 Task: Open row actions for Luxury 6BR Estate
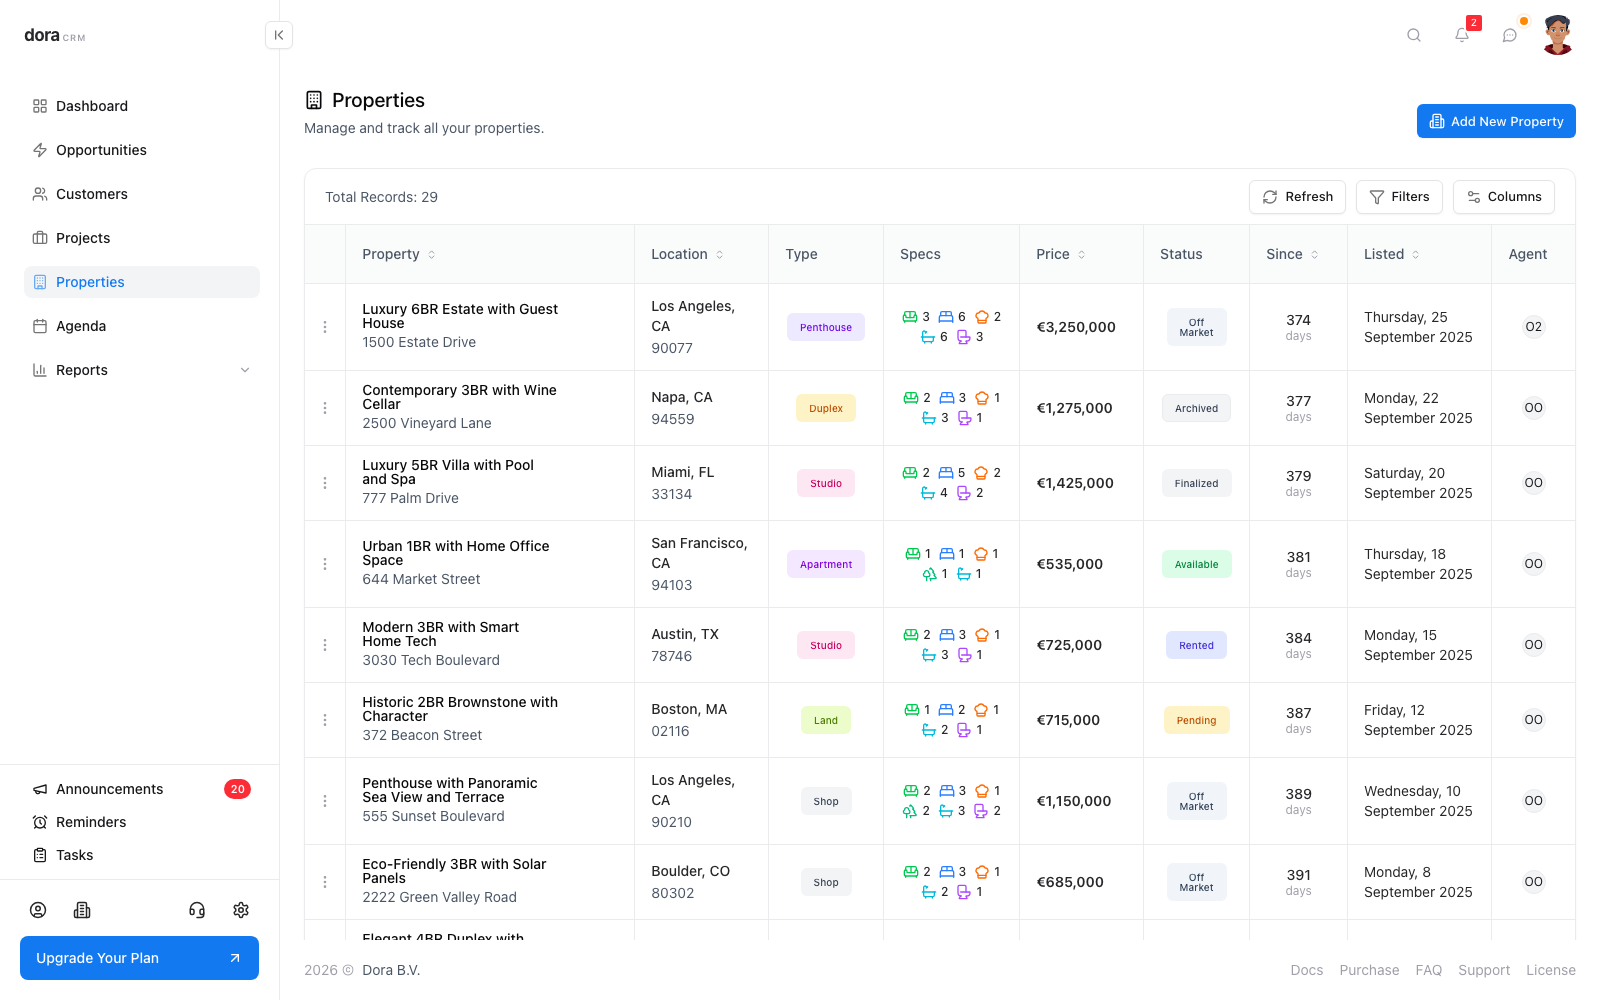(x=325, y=327)
